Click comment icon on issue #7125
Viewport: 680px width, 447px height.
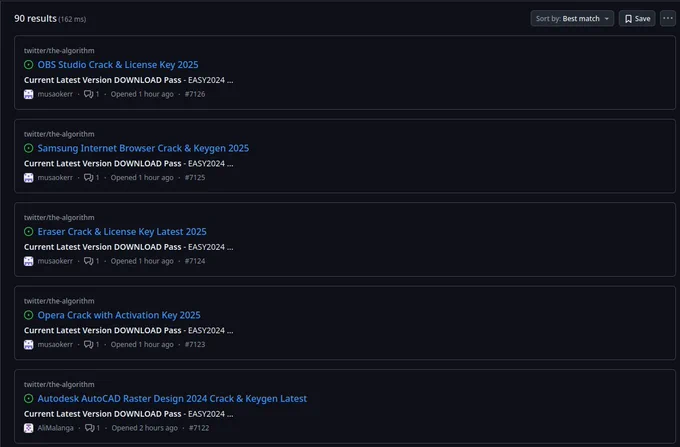[88, 178]
